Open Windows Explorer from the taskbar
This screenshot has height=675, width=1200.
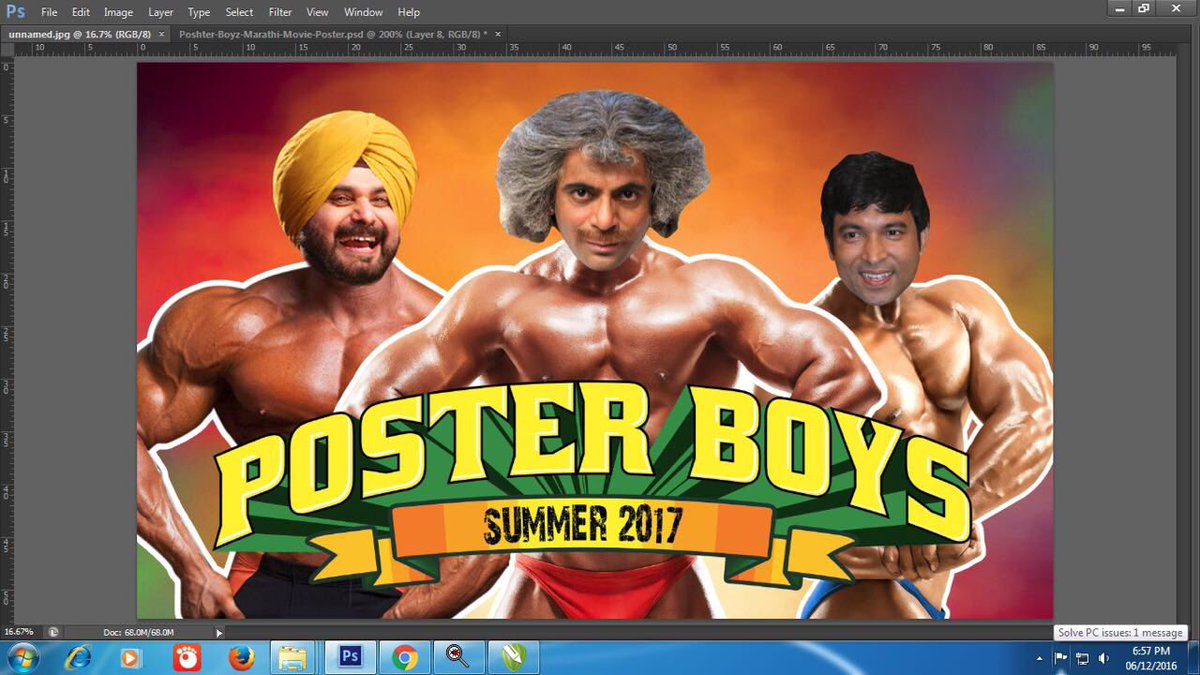coord(294,657)
